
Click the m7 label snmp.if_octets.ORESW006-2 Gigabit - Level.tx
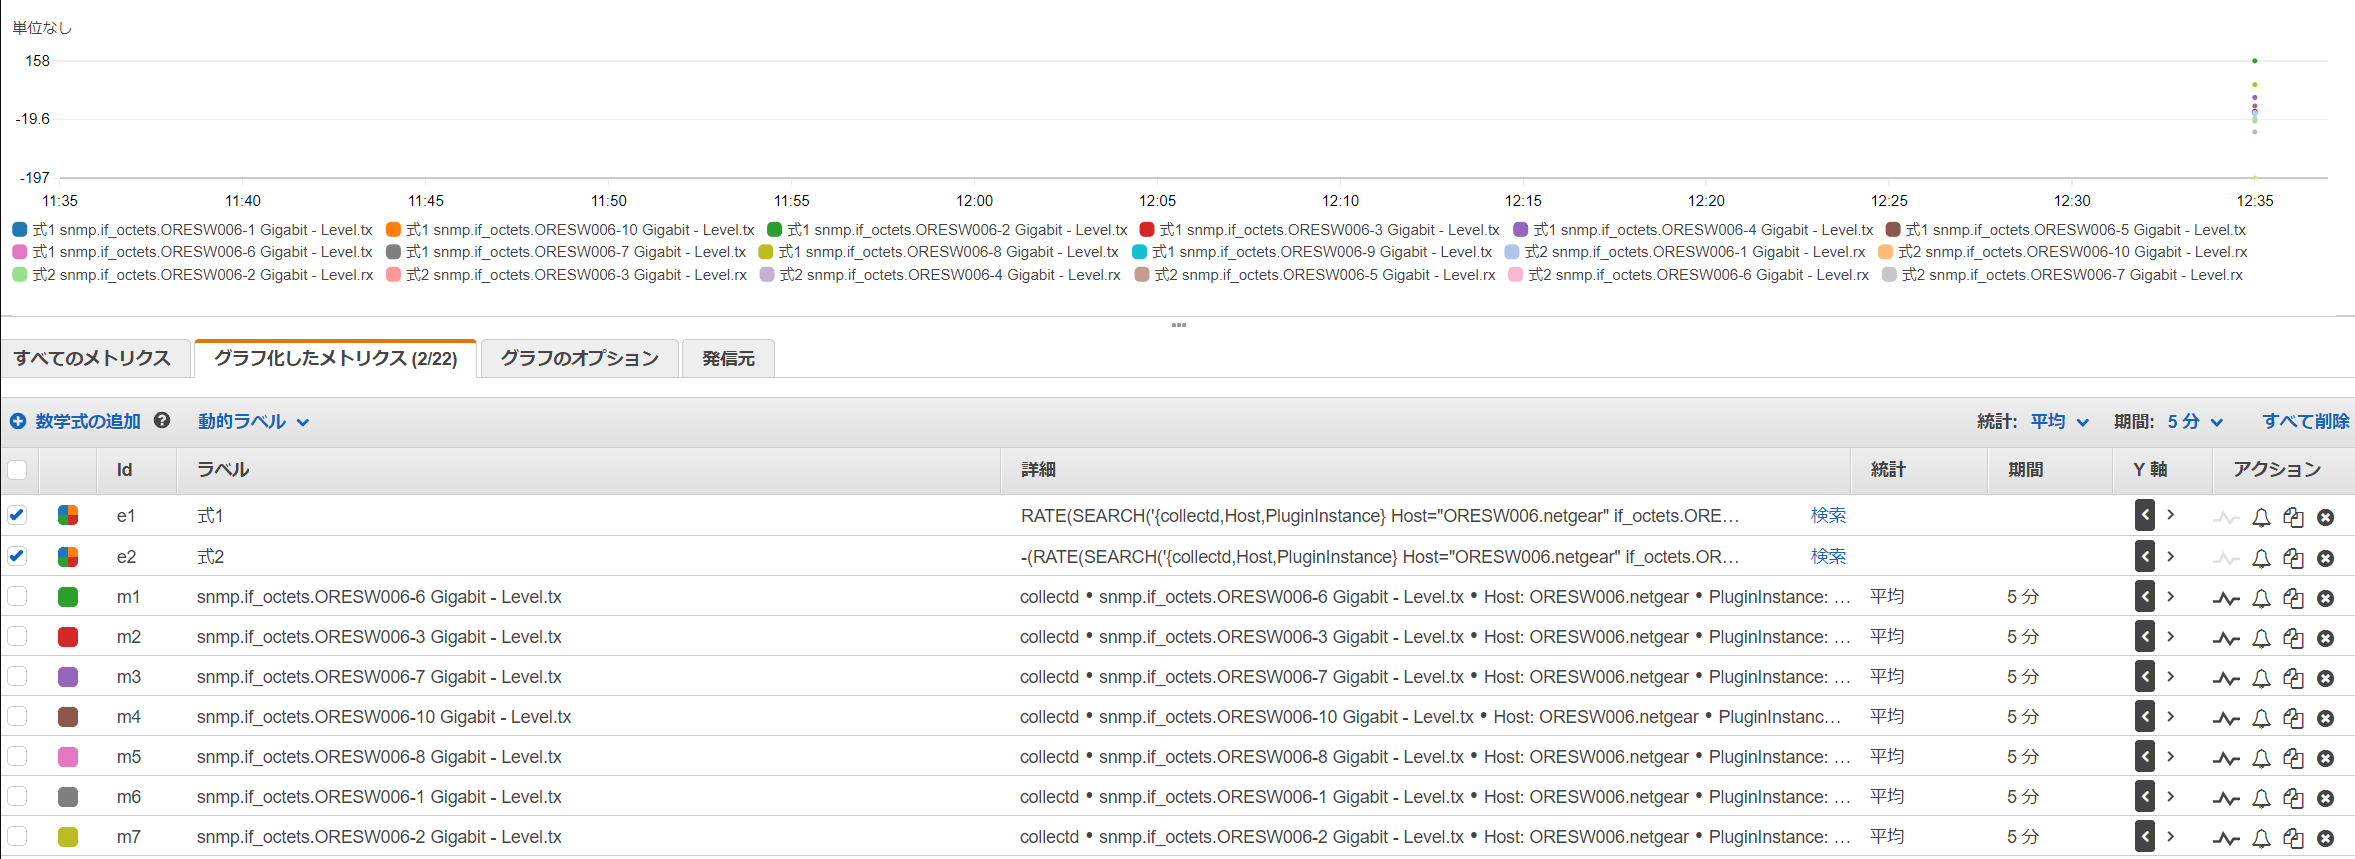click(379, 837)
